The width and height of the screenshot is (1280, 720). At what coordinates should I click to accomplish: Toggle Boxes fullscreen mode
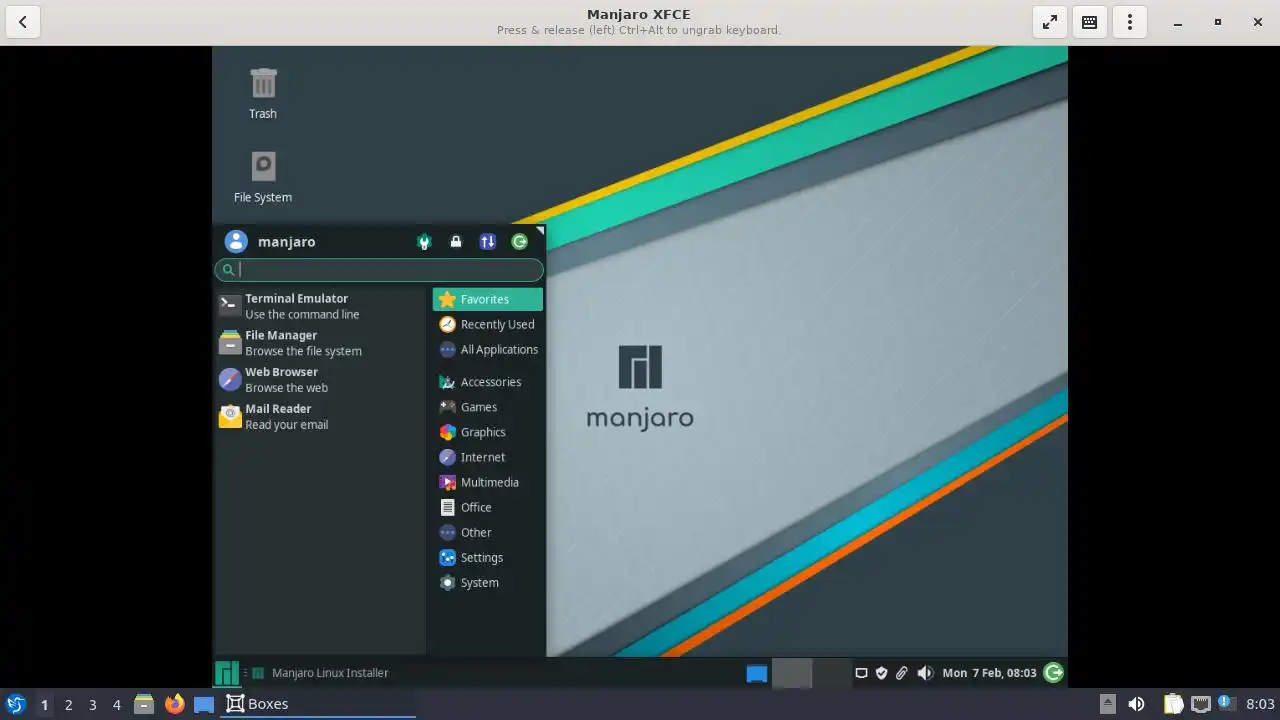[x=1050, y=22]
